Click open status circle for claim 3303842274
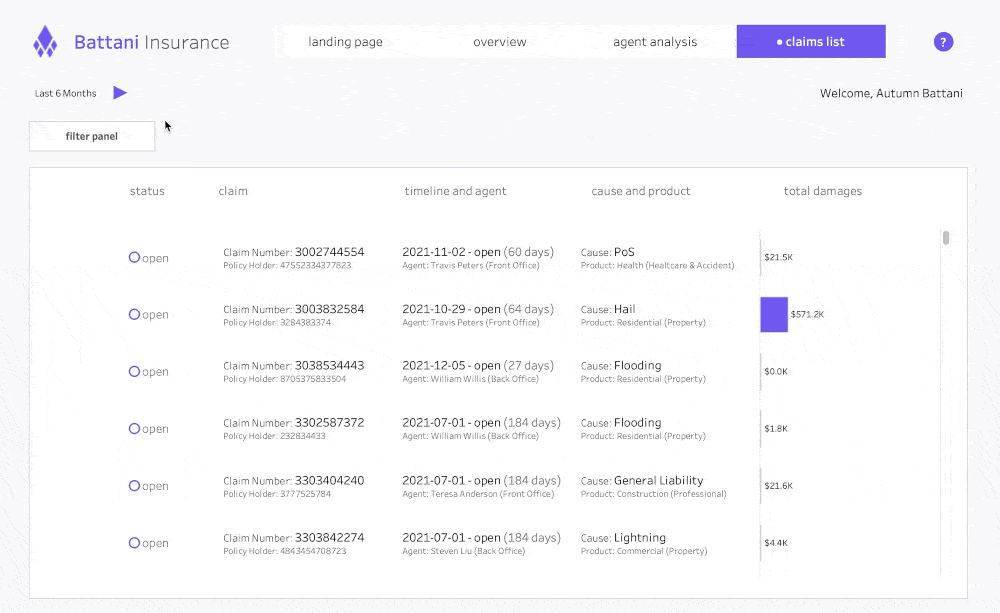 click(135, 542)
